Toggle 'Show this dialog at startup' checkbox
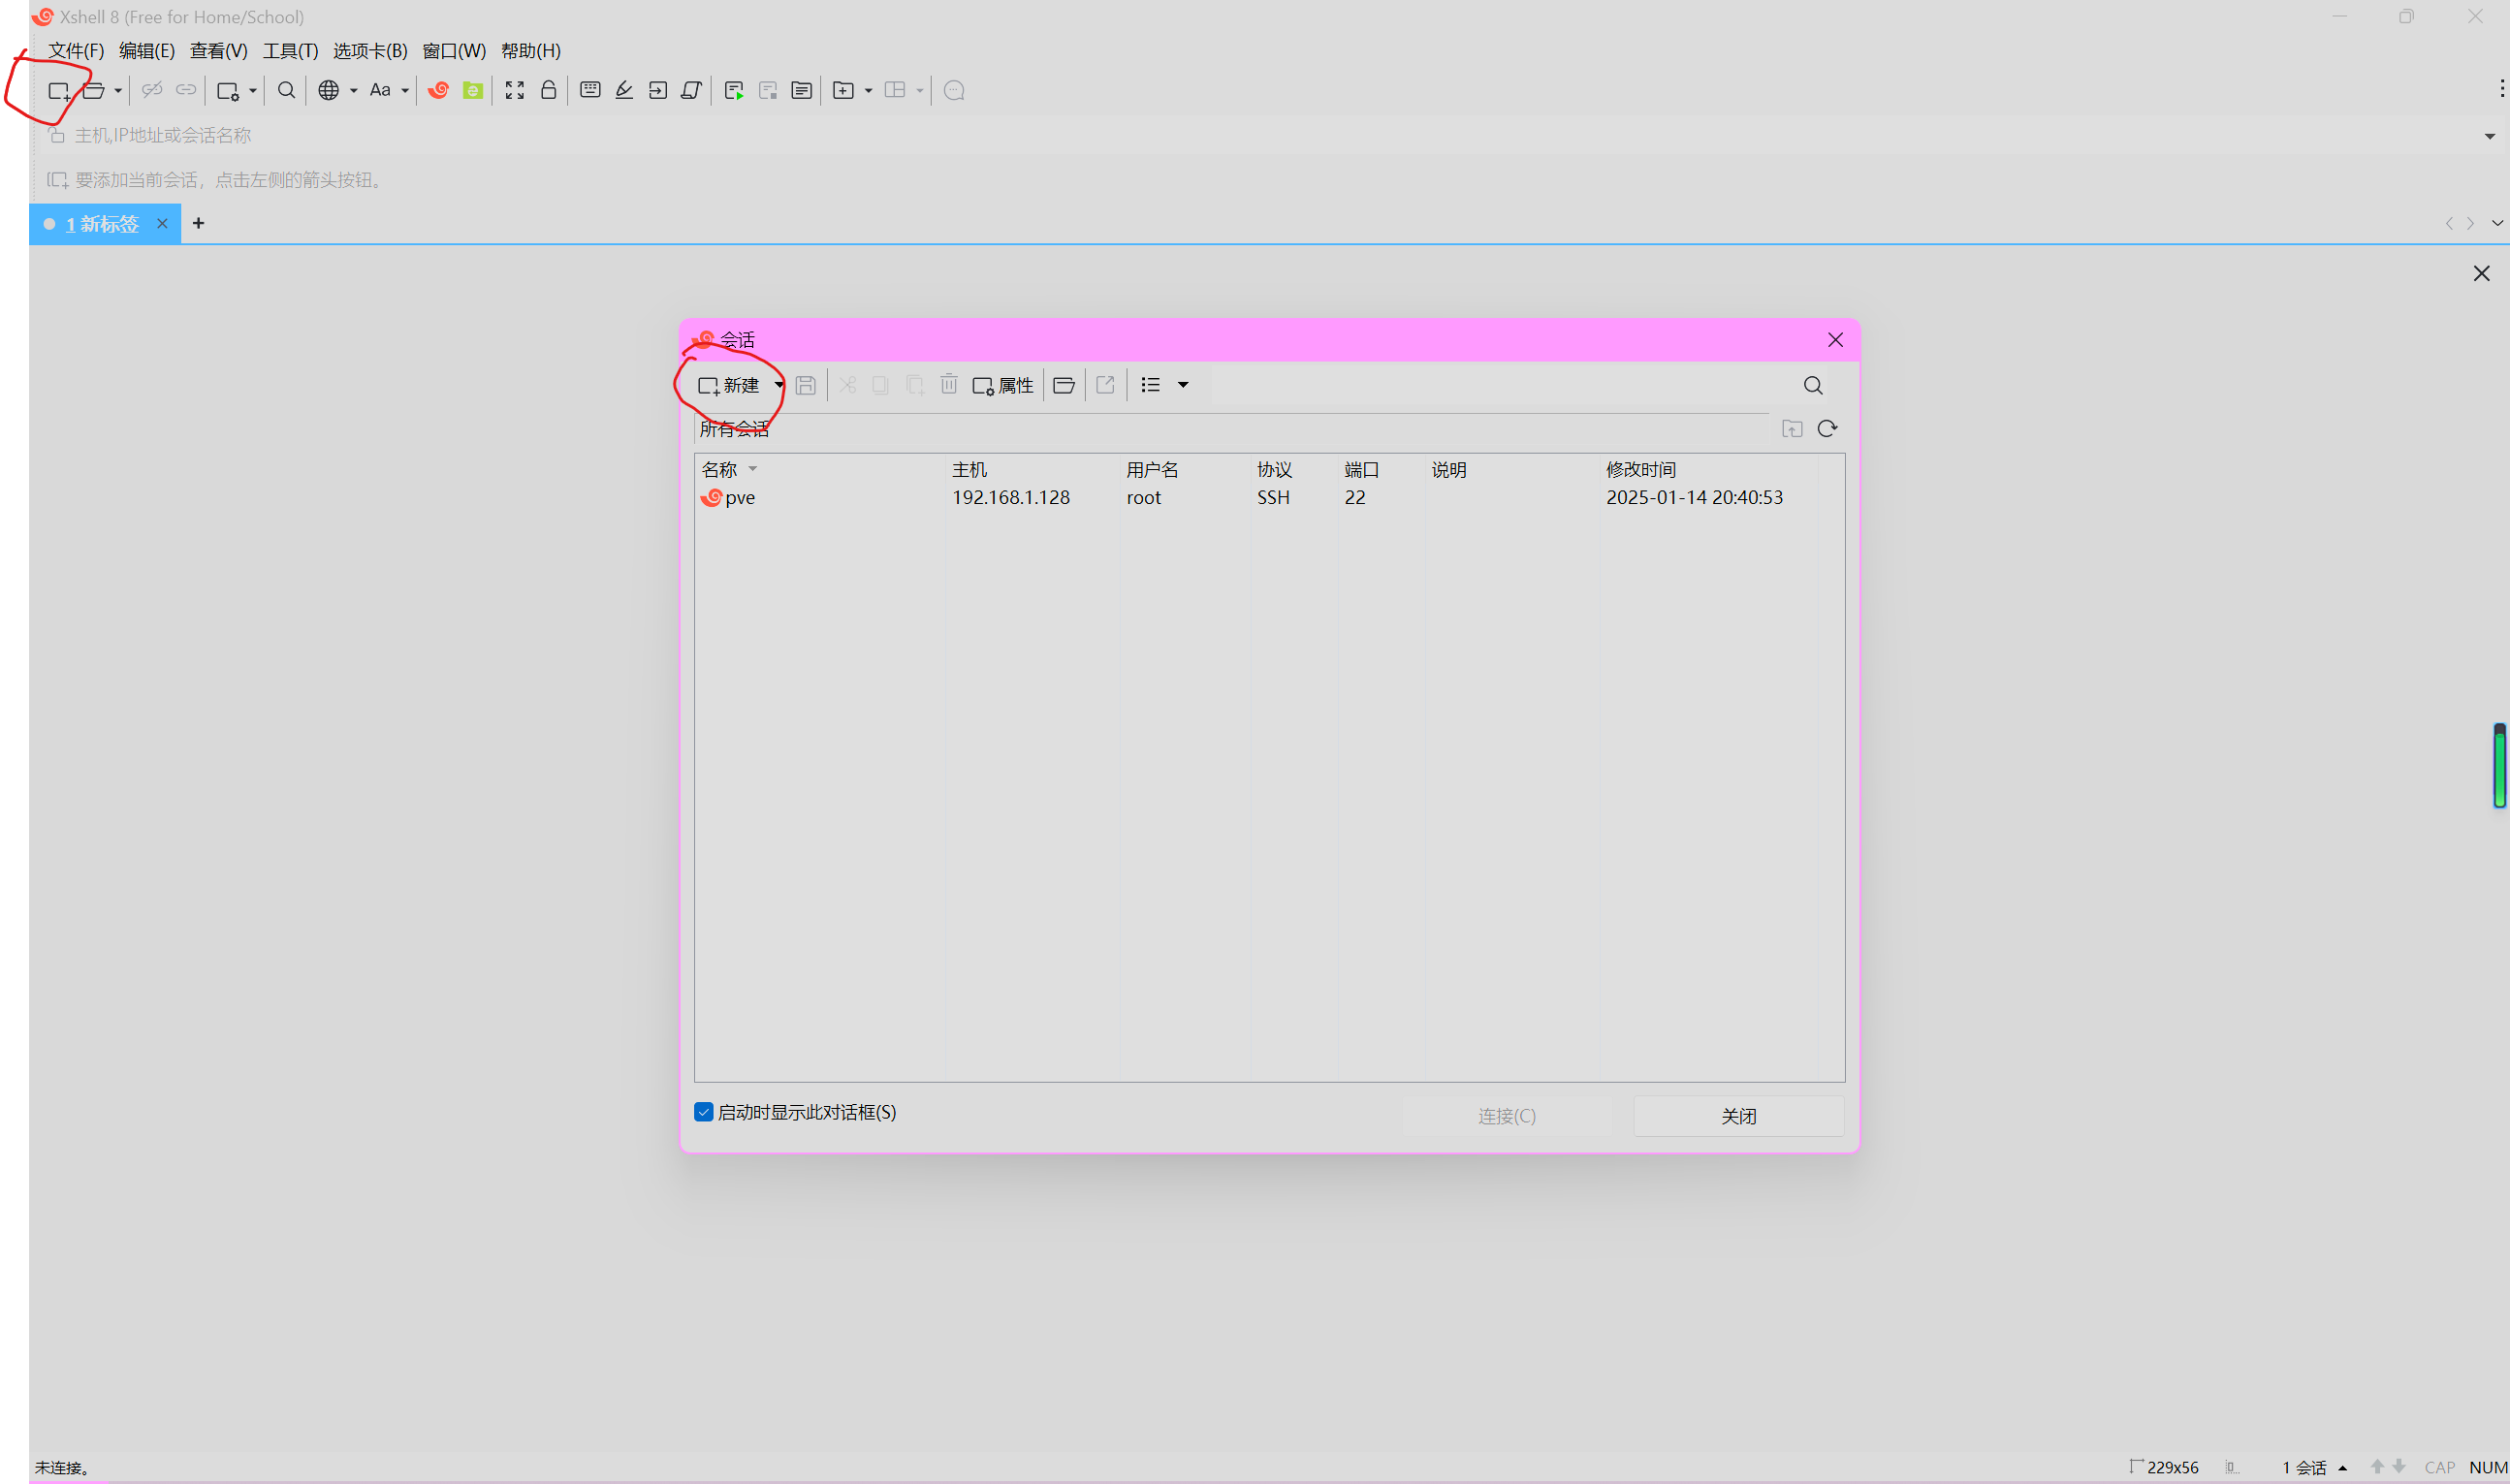The image size is (2510, 1484). click(x=704, y=1112)
